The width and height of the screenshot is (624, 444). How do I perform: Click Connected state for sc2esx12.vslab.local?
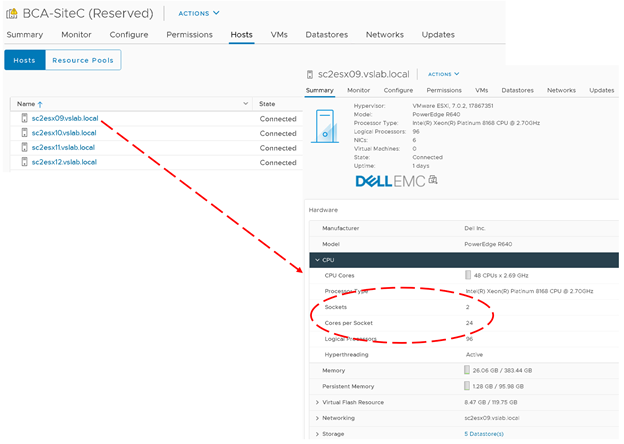278,162
